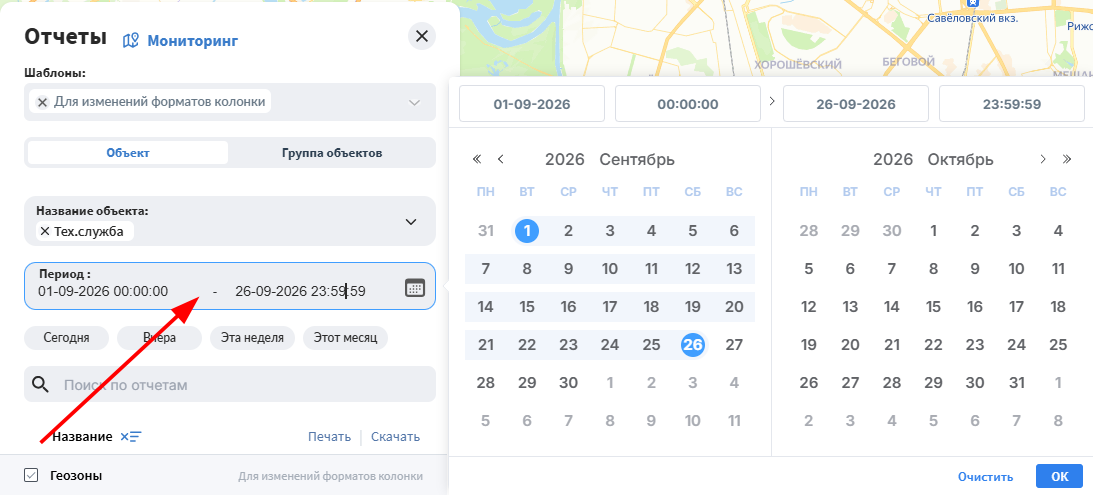Click the search magnifier icon
The width and height of the screenshot is (1093, 495).
(41, 384)
